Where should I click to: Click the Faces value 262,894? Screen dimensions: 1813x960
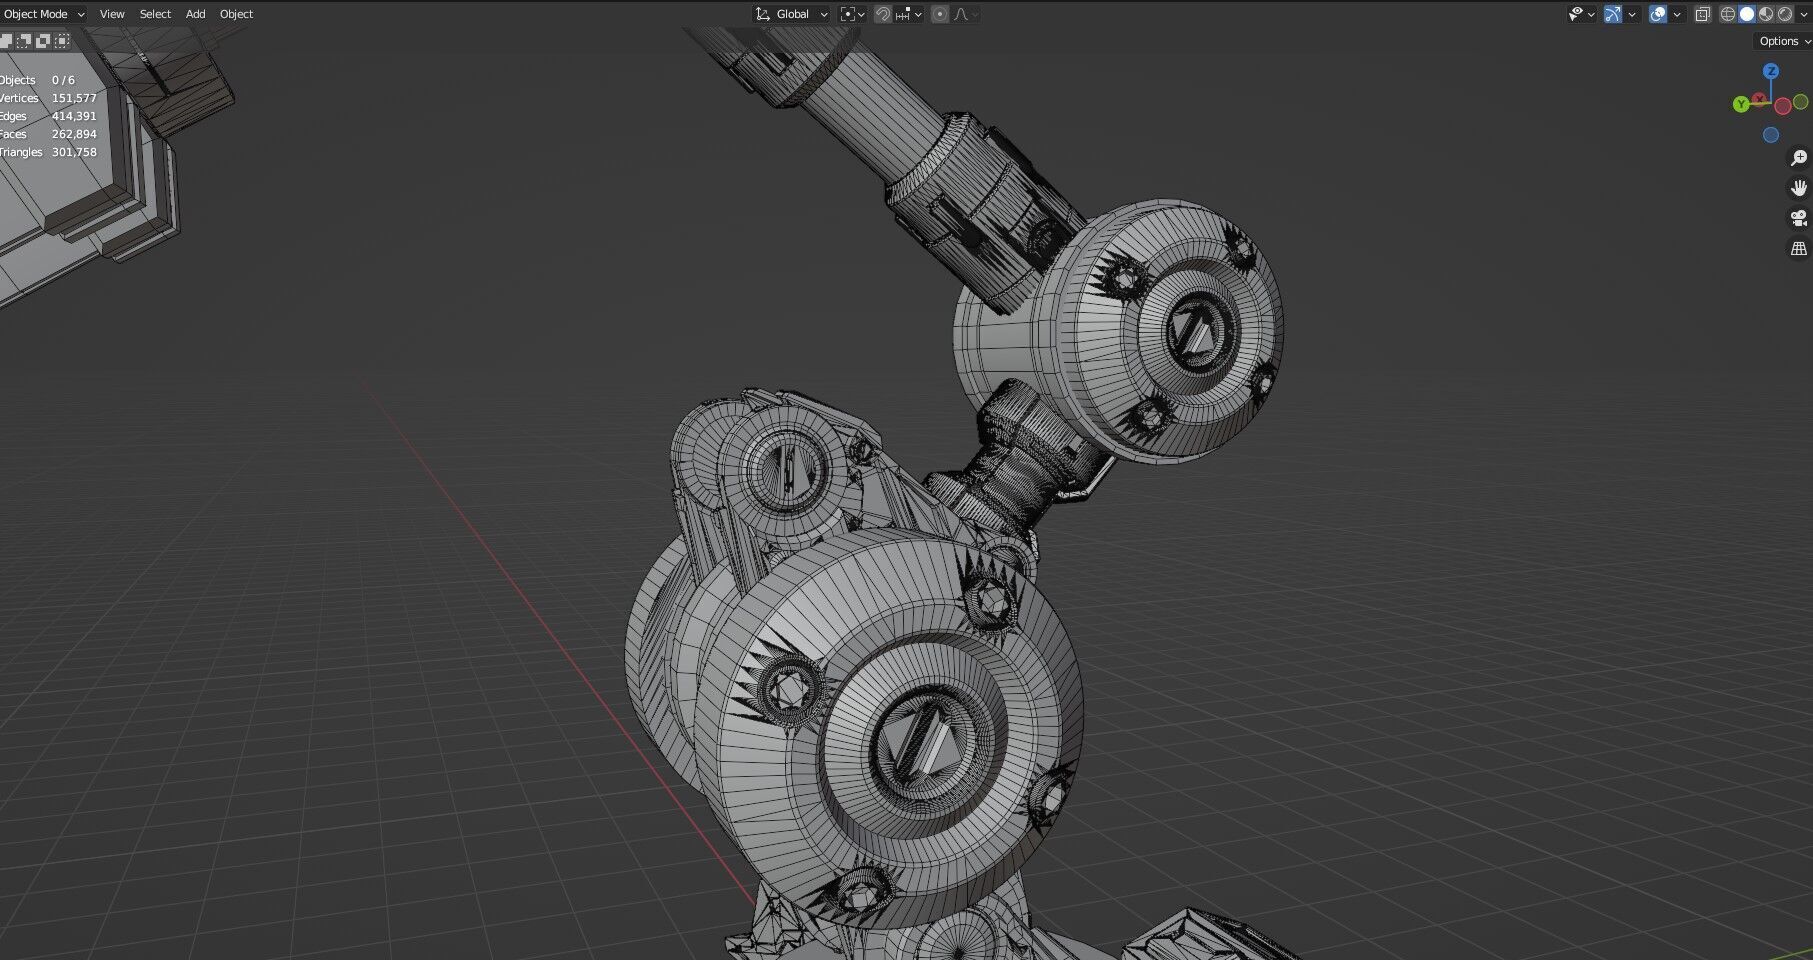click(x=74, y=134)
